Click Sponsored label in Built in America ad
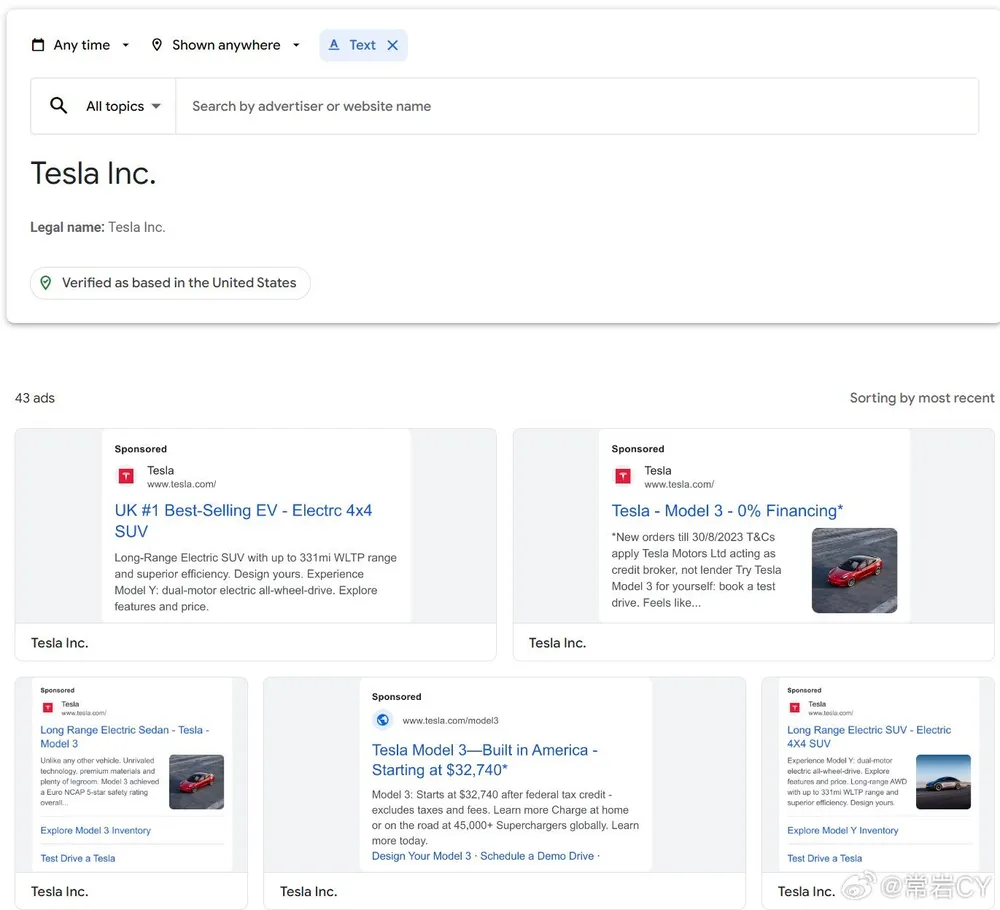 pyautogui.click(x=397, y=696)
